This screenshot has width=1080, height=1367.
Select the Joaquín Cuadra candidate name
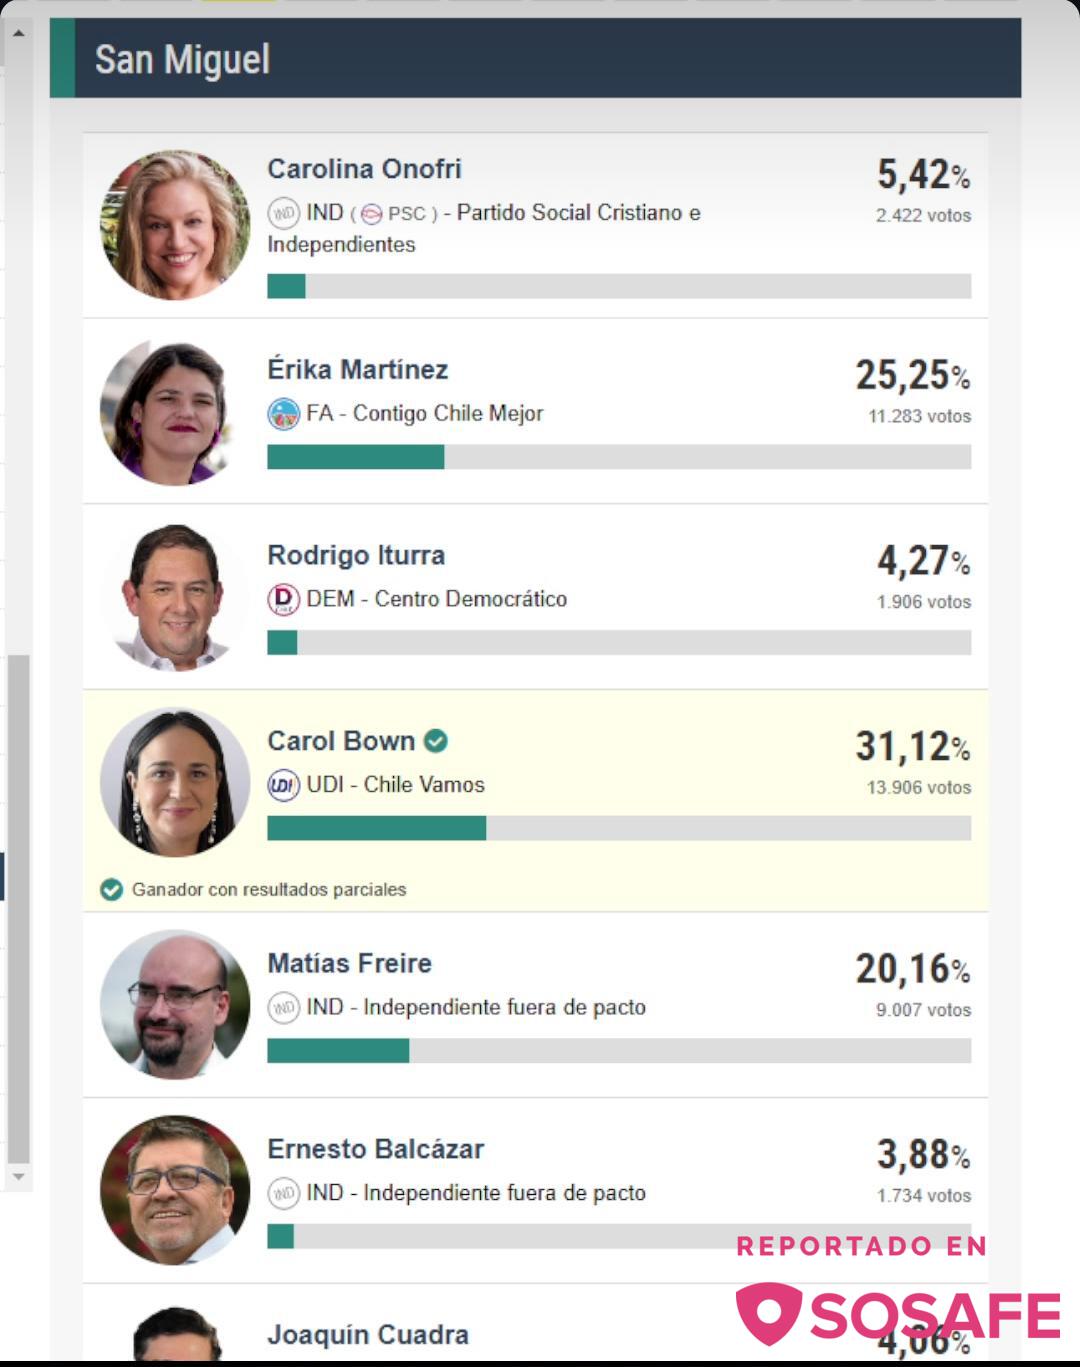368,1335
